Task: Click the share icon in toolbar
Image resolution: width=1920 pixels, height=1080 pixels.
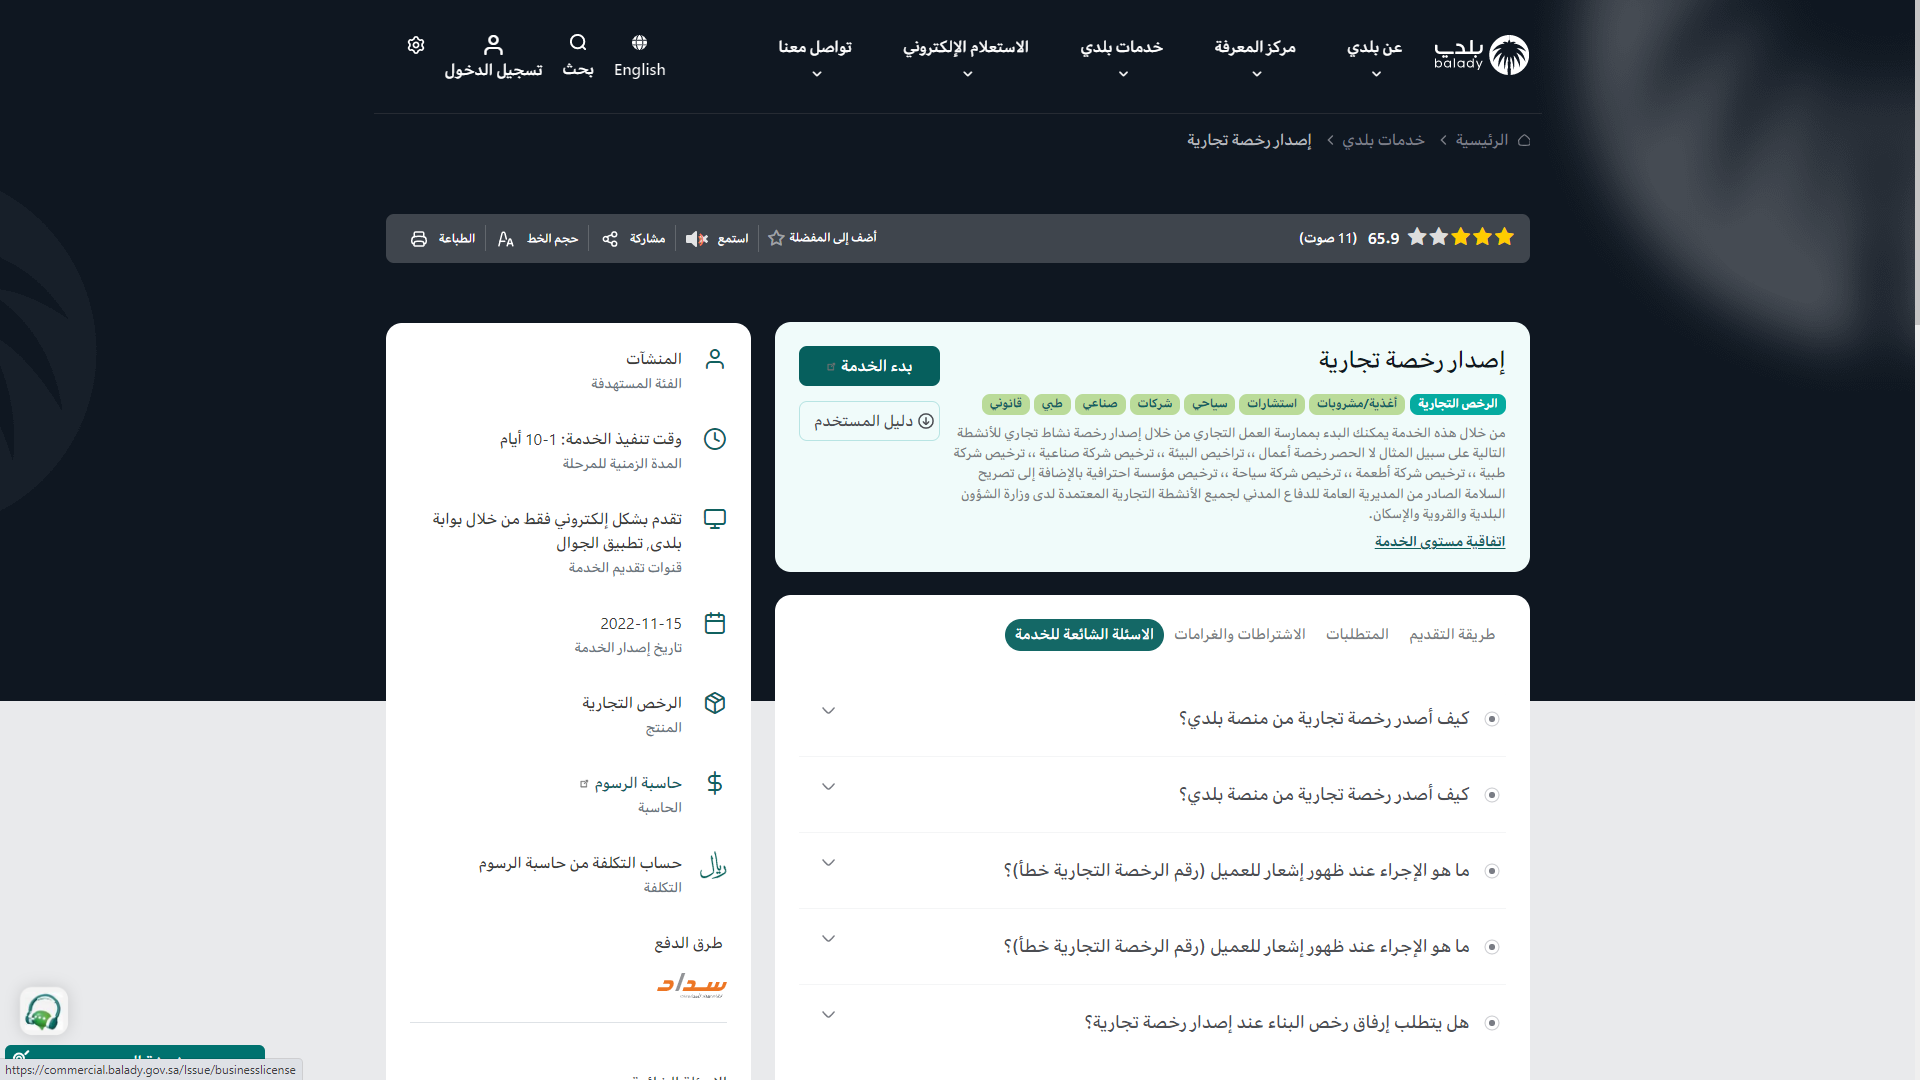Action: point(610,239)
